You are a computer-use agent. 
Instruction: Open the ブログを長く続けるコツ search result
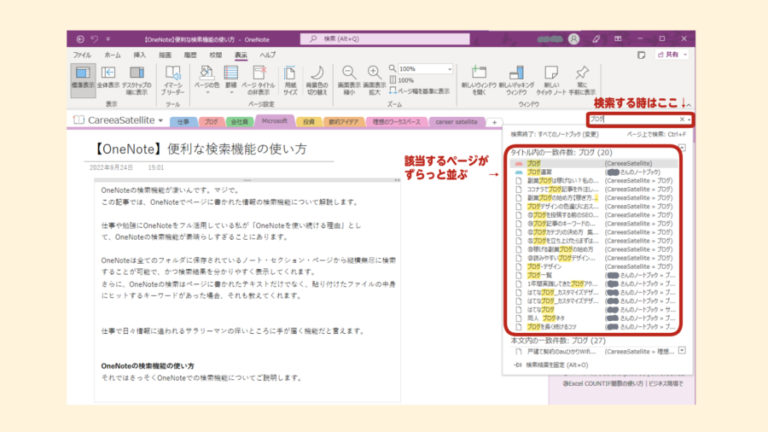(594, 327)
